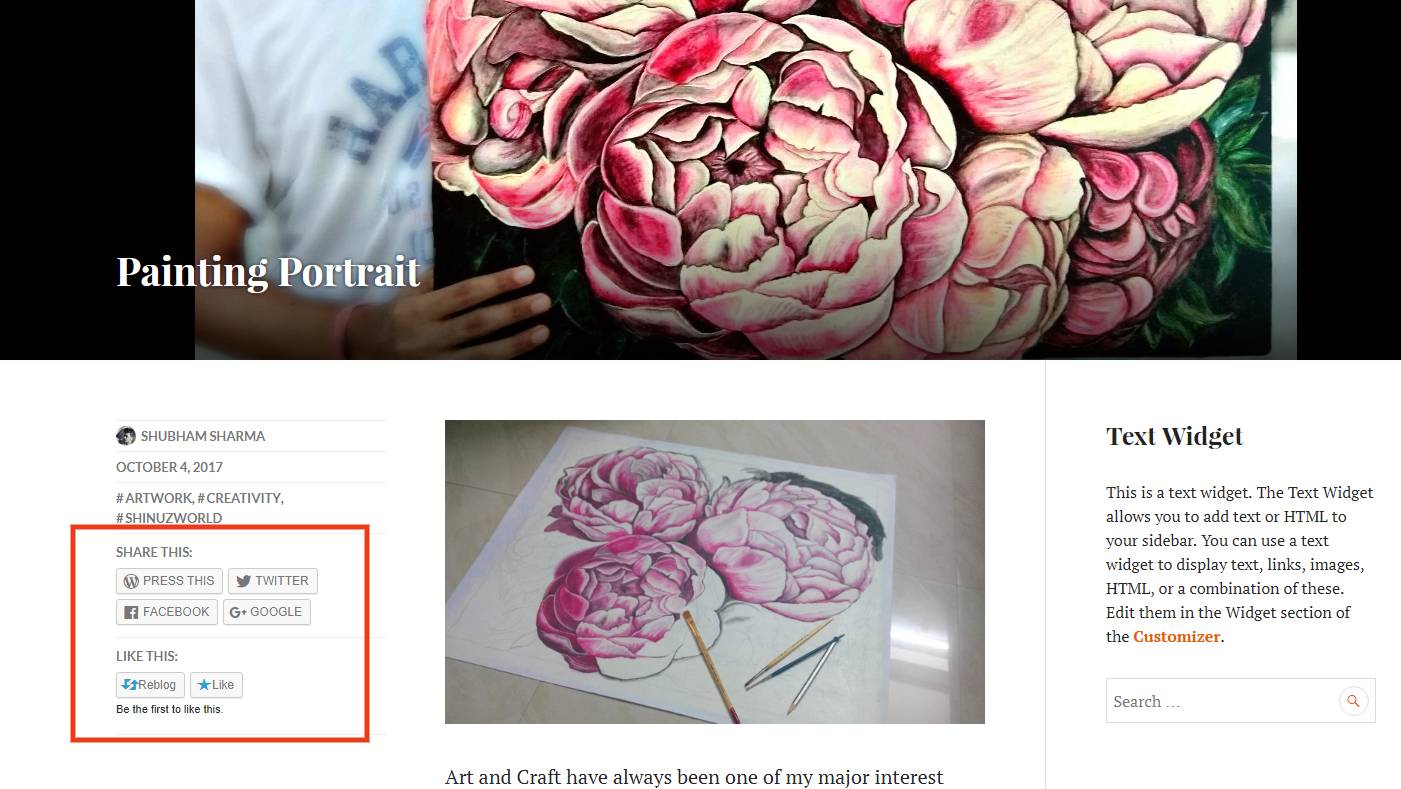Click the magnifier search icon in sidebar

click(x=1353, y=701)
